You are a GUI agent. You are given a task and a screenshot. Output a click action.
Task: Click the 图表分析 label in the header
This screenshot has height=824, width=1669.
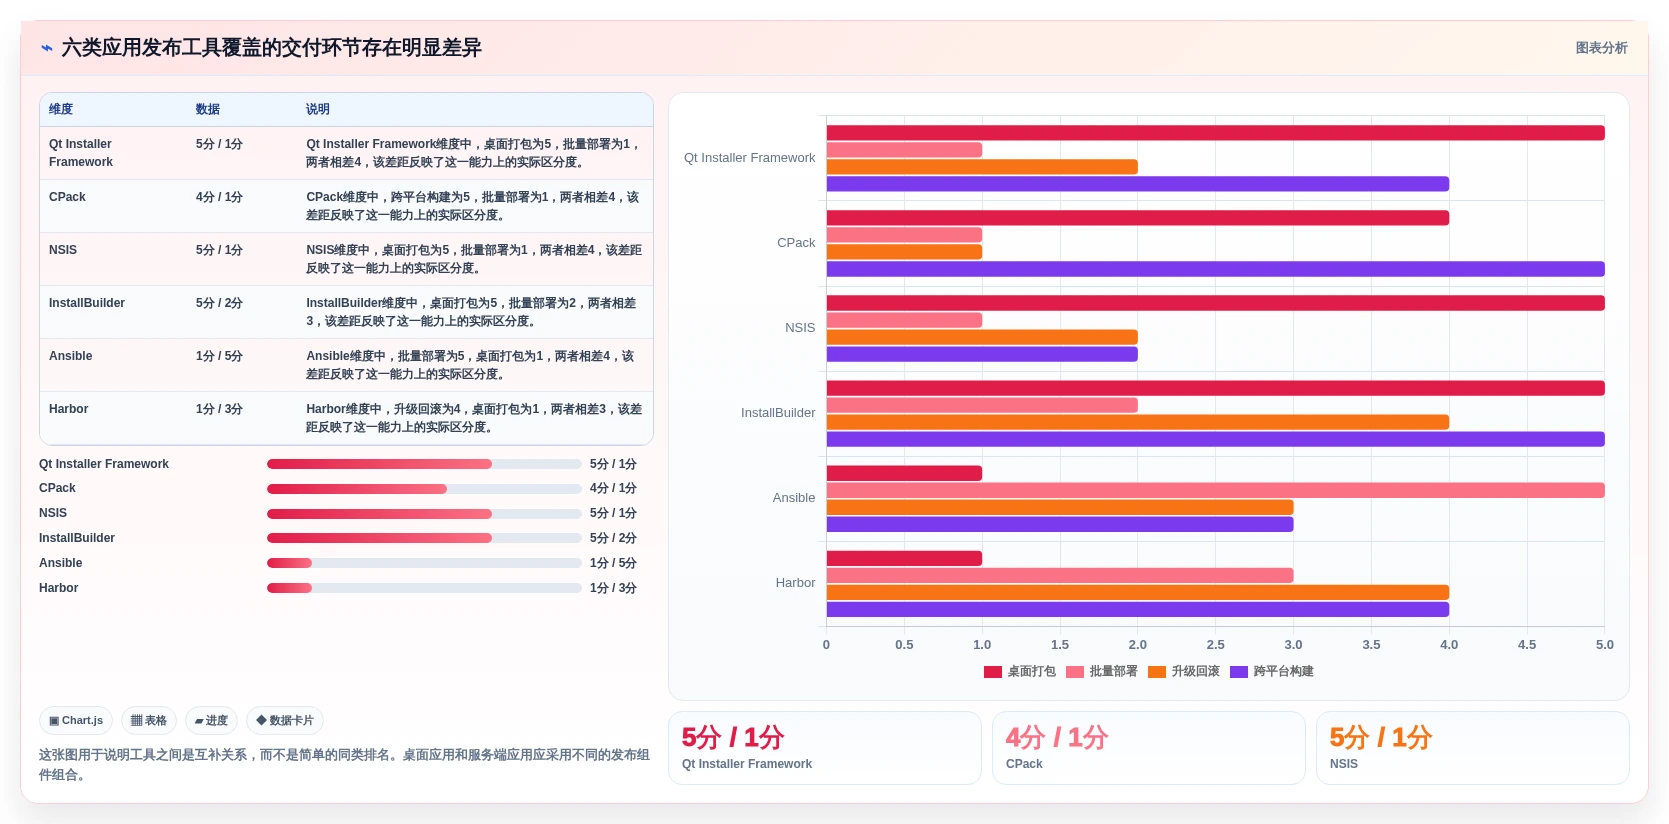(1601, 48)
